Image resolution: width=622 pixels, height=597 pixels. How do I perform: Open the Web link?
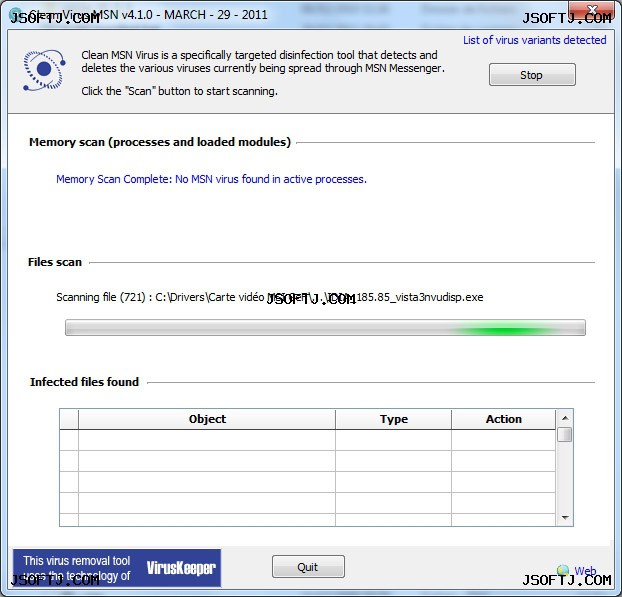coord(585,571)
